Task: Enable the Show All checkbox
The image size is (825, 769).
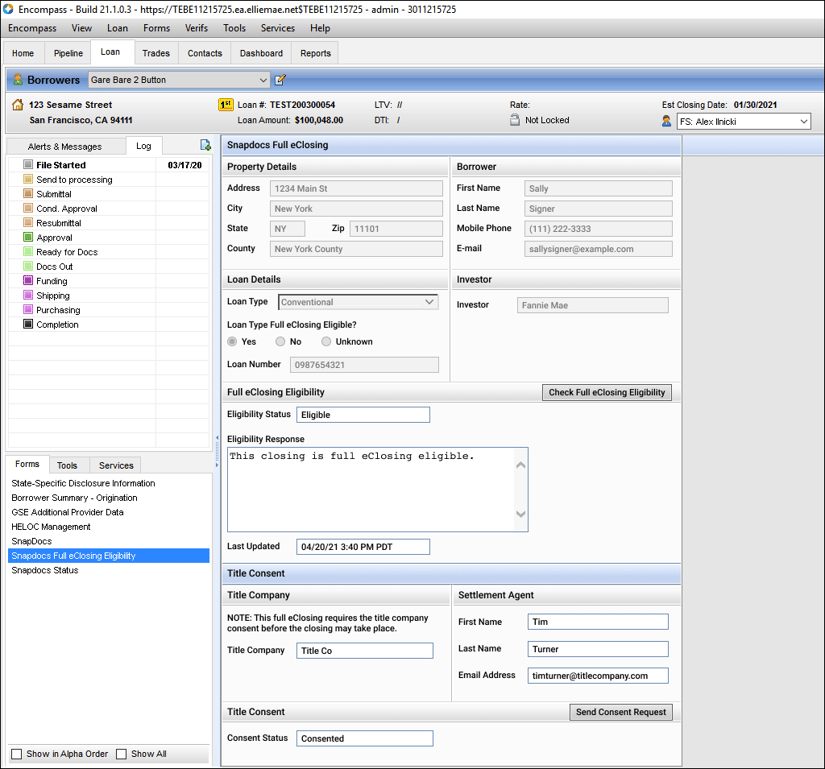Action: (122, 754)
